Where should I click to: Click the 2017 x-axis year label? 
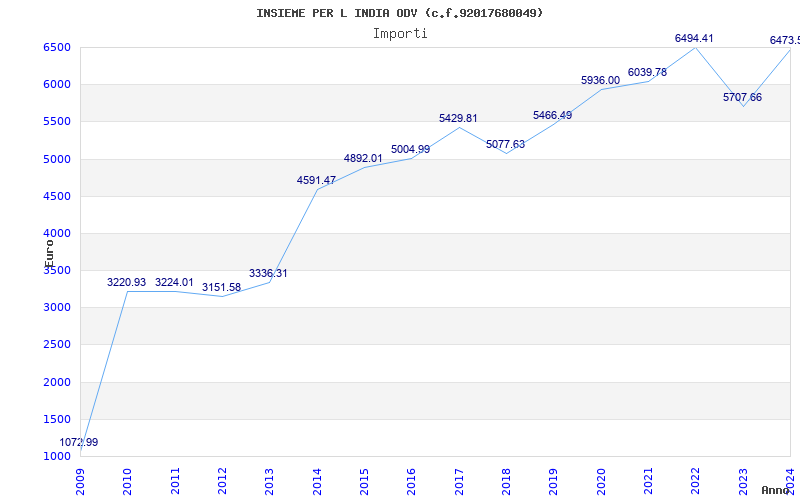459,482
